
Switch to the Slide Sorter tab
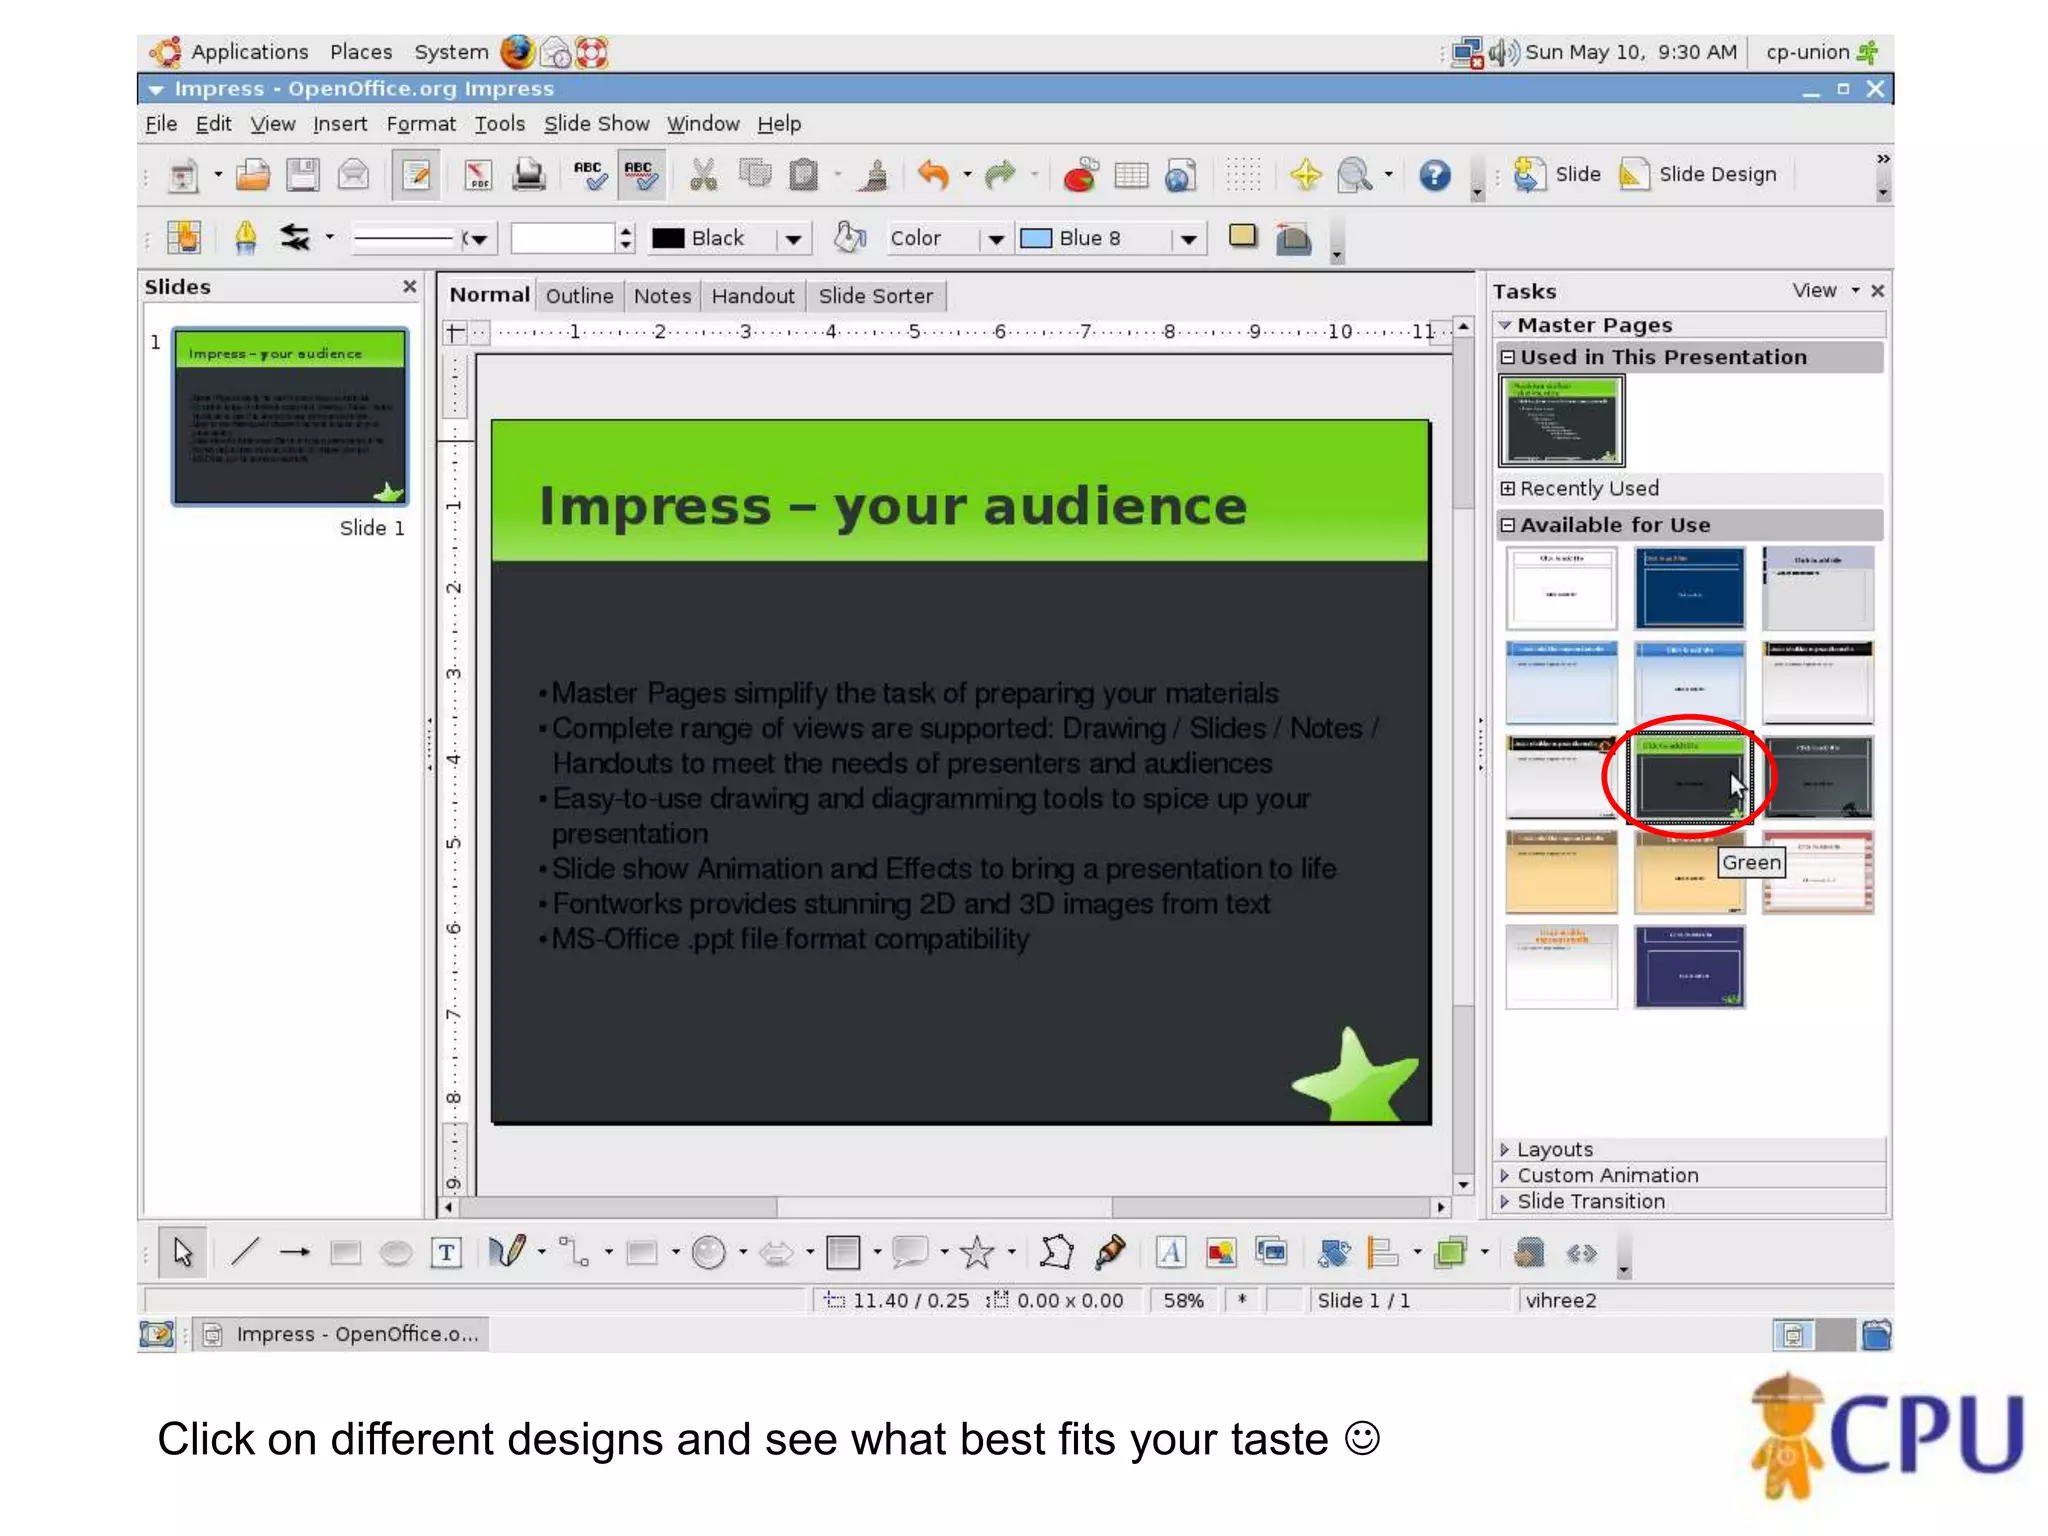[876, 296]
